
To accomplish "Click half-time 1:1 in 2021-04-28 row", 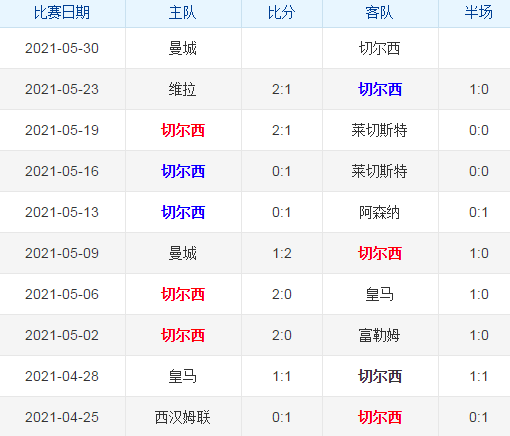I will [x=479, y=376].
